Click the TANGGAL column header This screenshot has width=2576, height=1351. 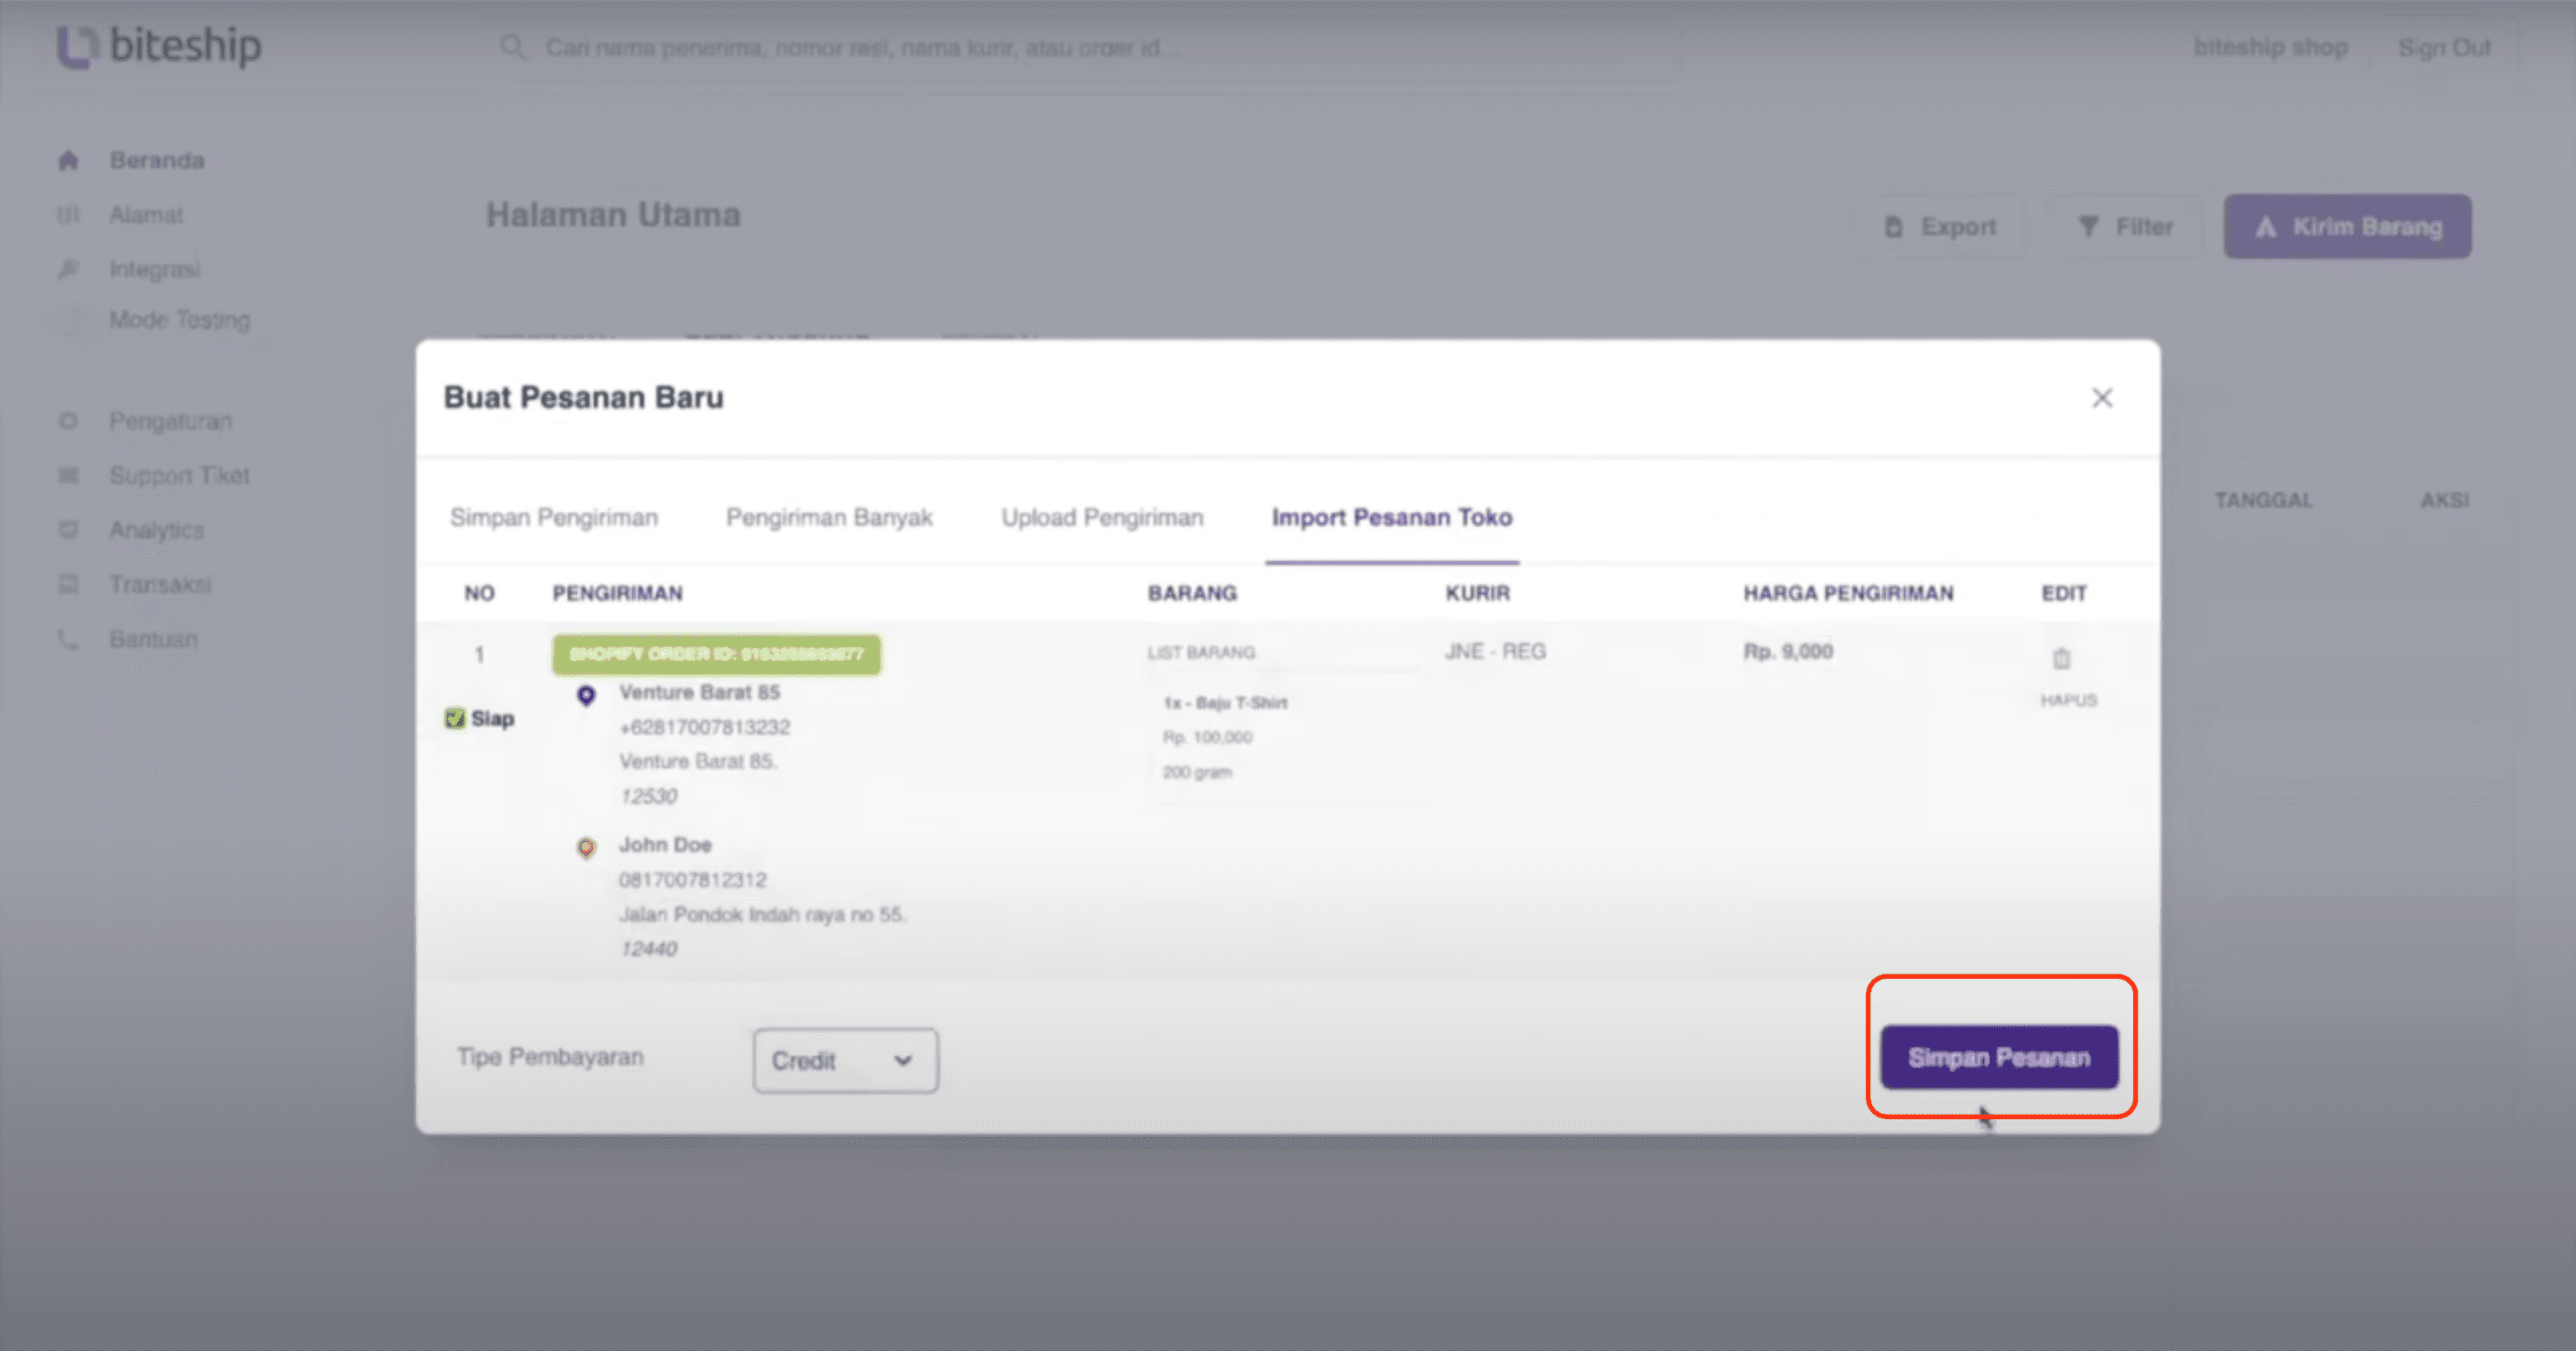point(2263,500)
